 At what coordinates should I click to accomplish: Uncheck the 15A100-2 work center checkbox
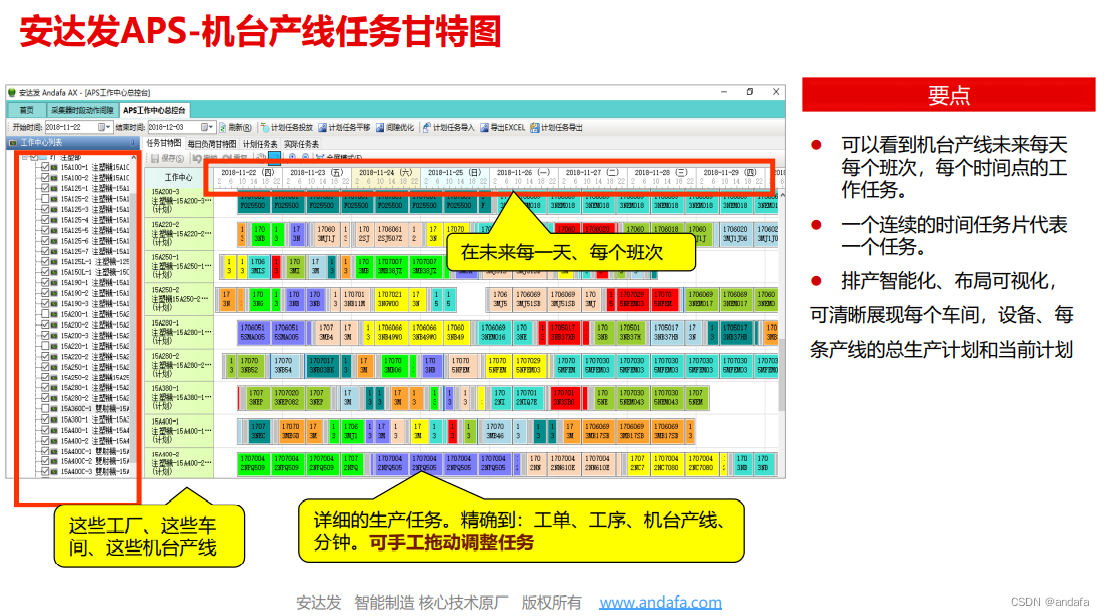(45, 178)
